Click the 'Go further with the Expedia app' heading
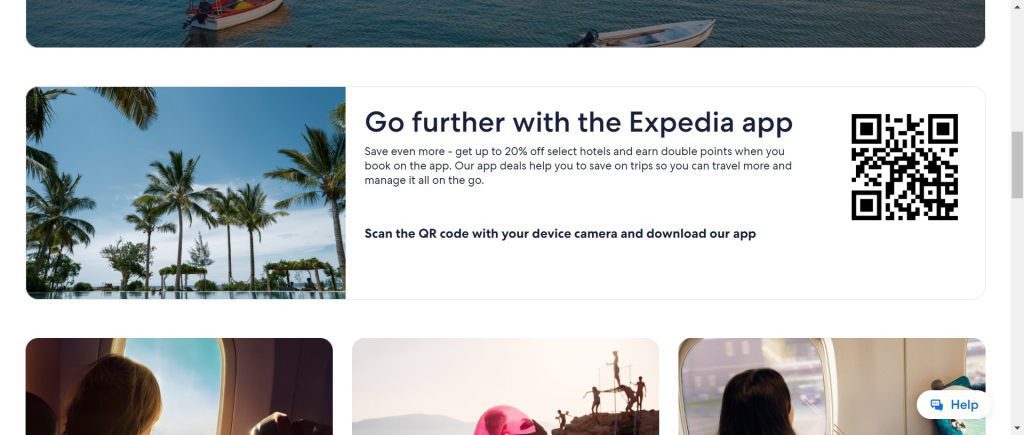This screenshot has width=1024, height=435. (x=578, y=123)
